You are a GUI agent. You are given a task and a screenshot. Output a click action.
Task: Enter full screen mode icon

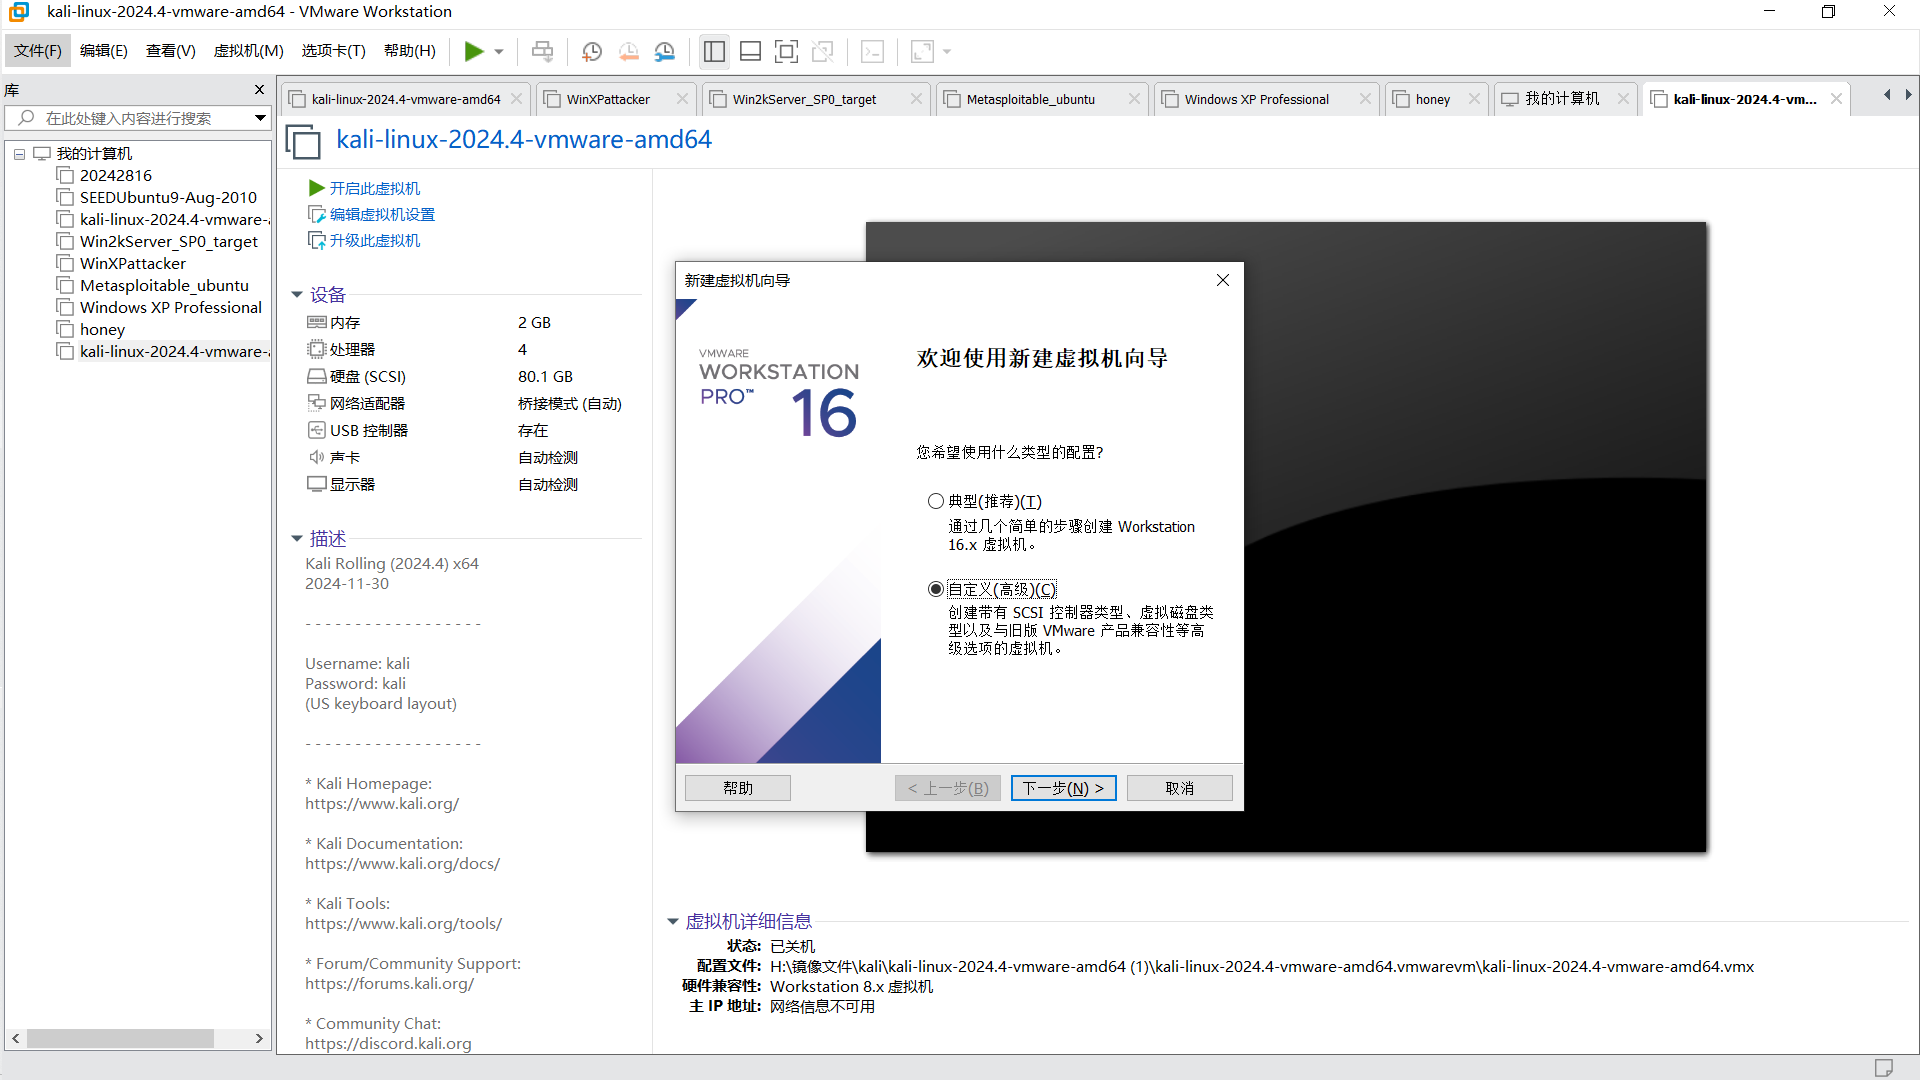coord(787,51)
